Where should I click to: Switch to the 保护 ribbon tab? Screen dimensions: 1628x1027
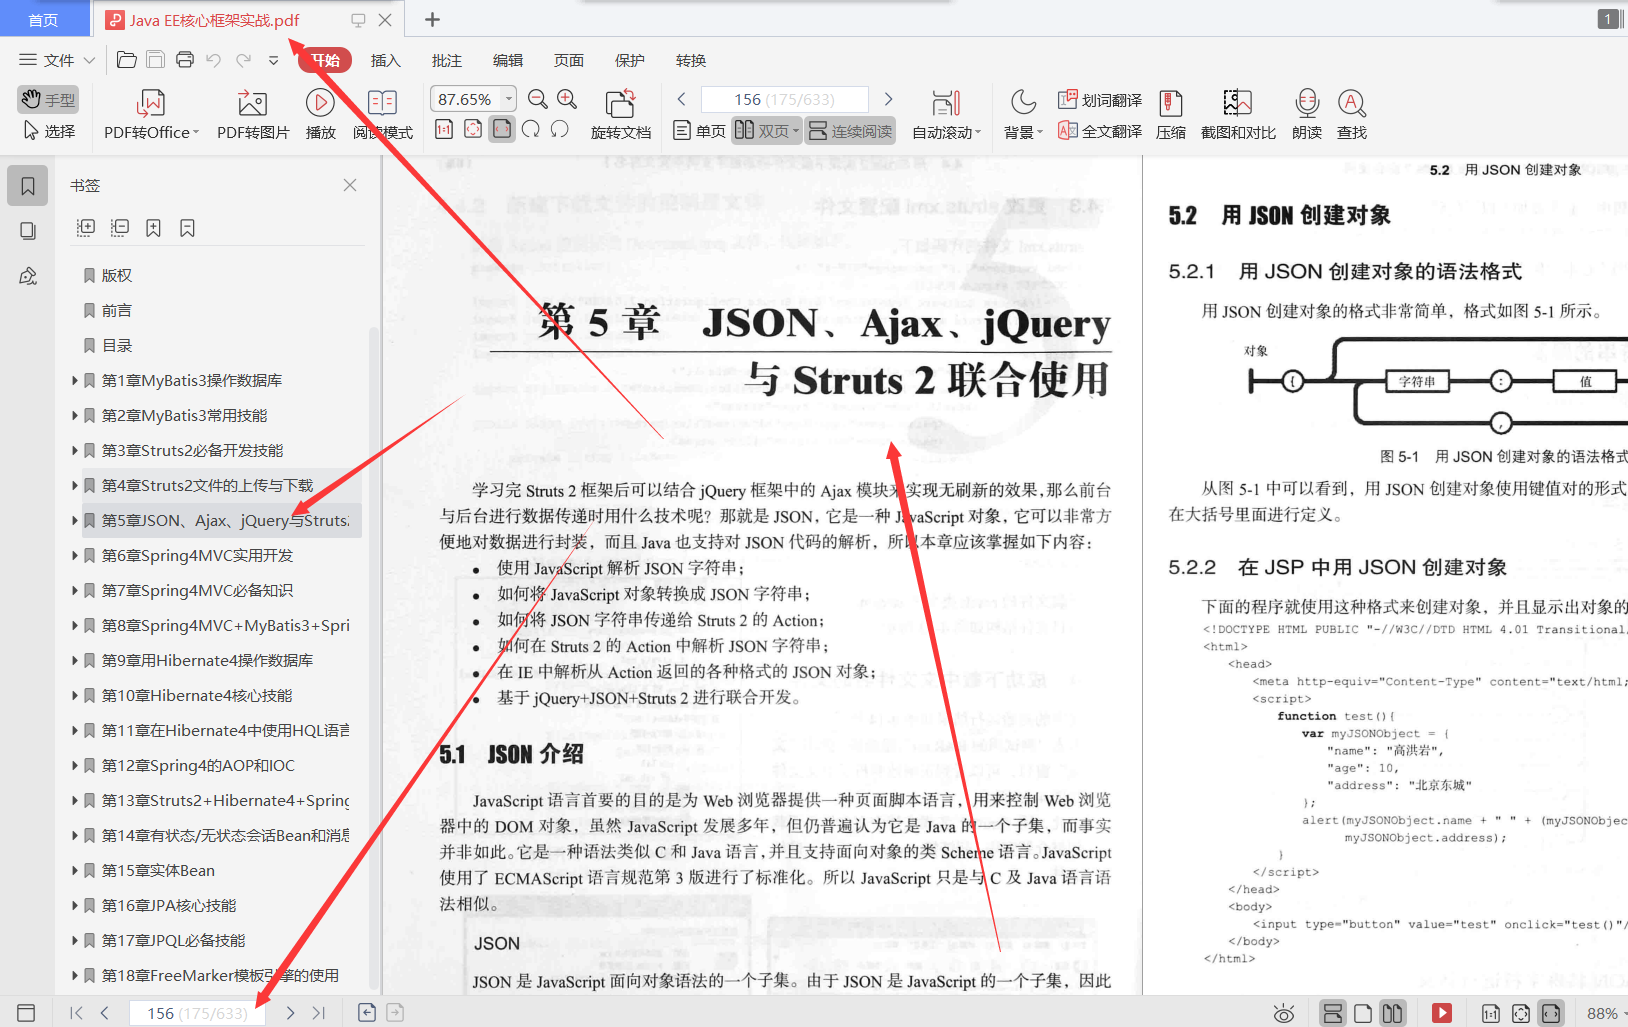[x=629, y=60]
